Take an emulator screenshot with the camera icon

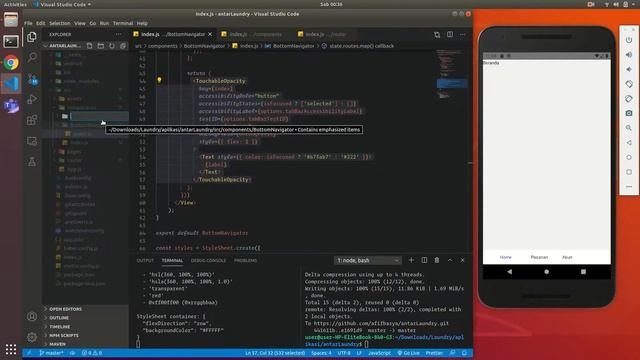(x=629, y=113)
